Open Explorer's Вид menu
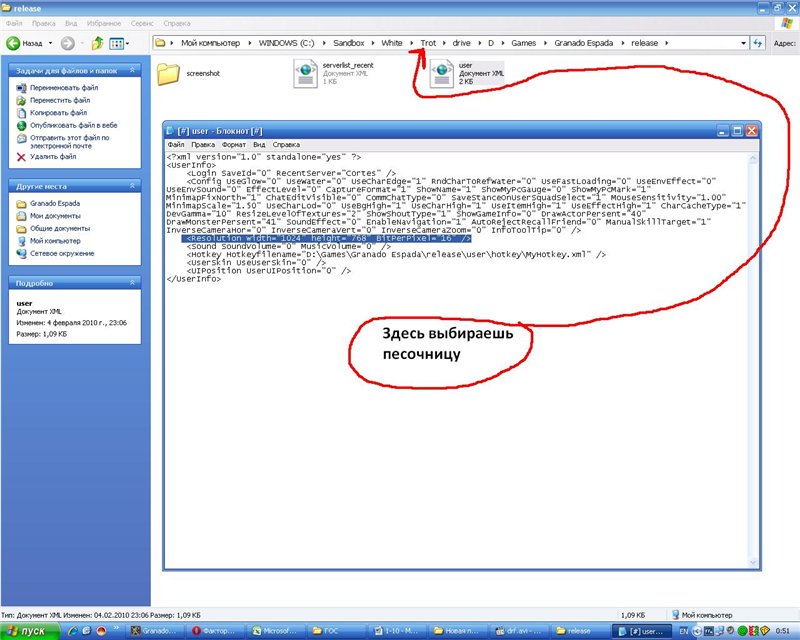This screenshot has width=800, height=640. (71, 23)
